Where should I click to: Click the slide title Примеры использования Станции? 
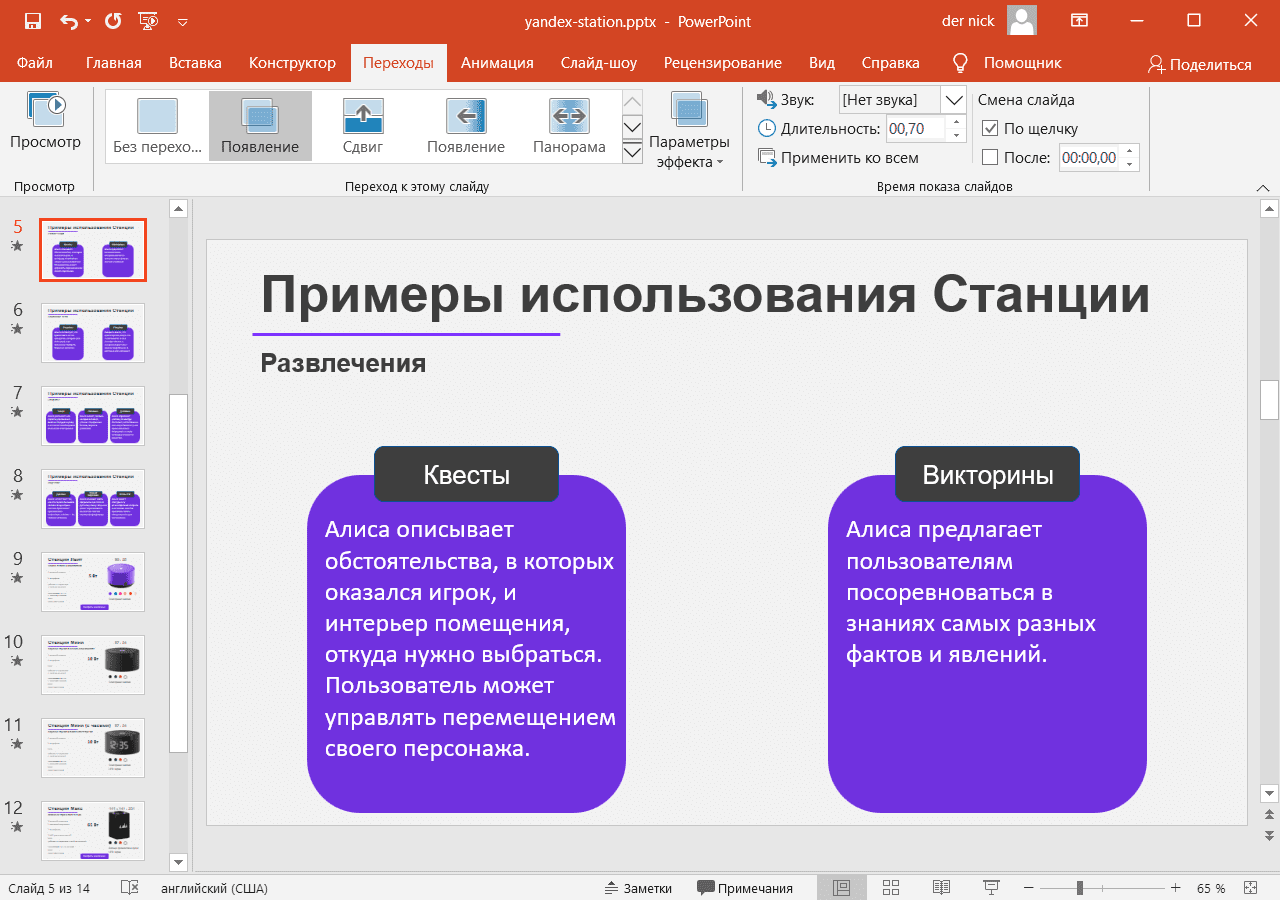(x=705, y=296)
